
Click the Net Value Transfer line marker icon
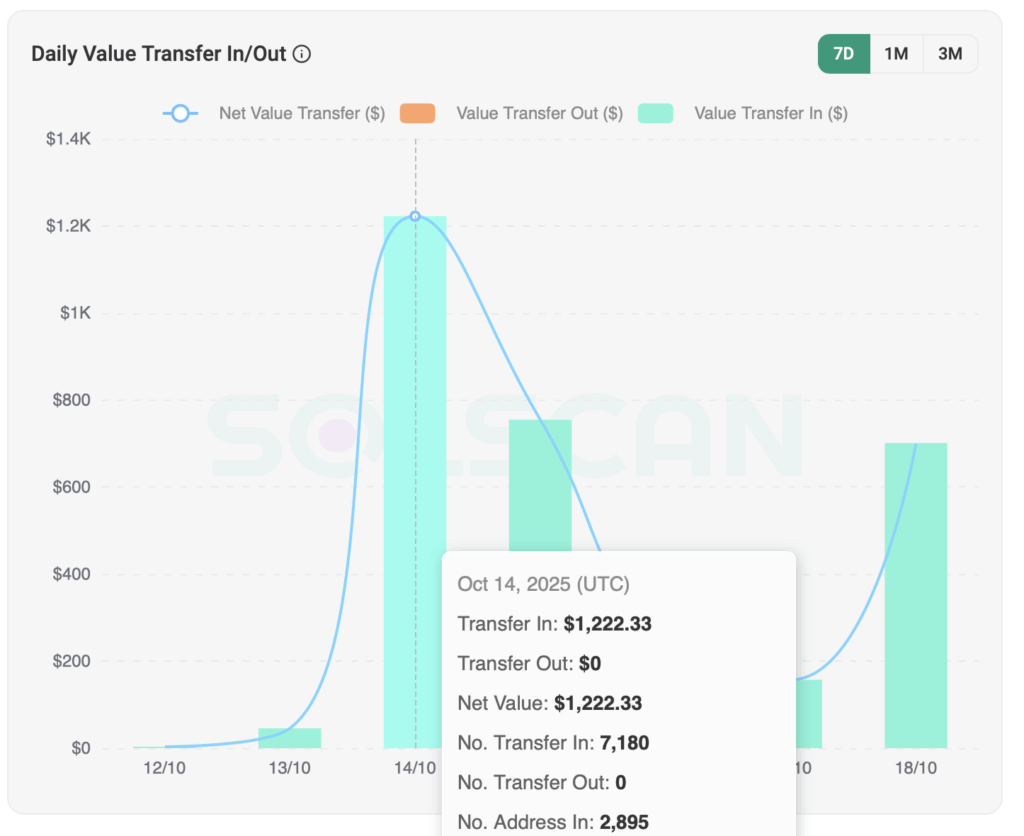[x=180, y=114]
